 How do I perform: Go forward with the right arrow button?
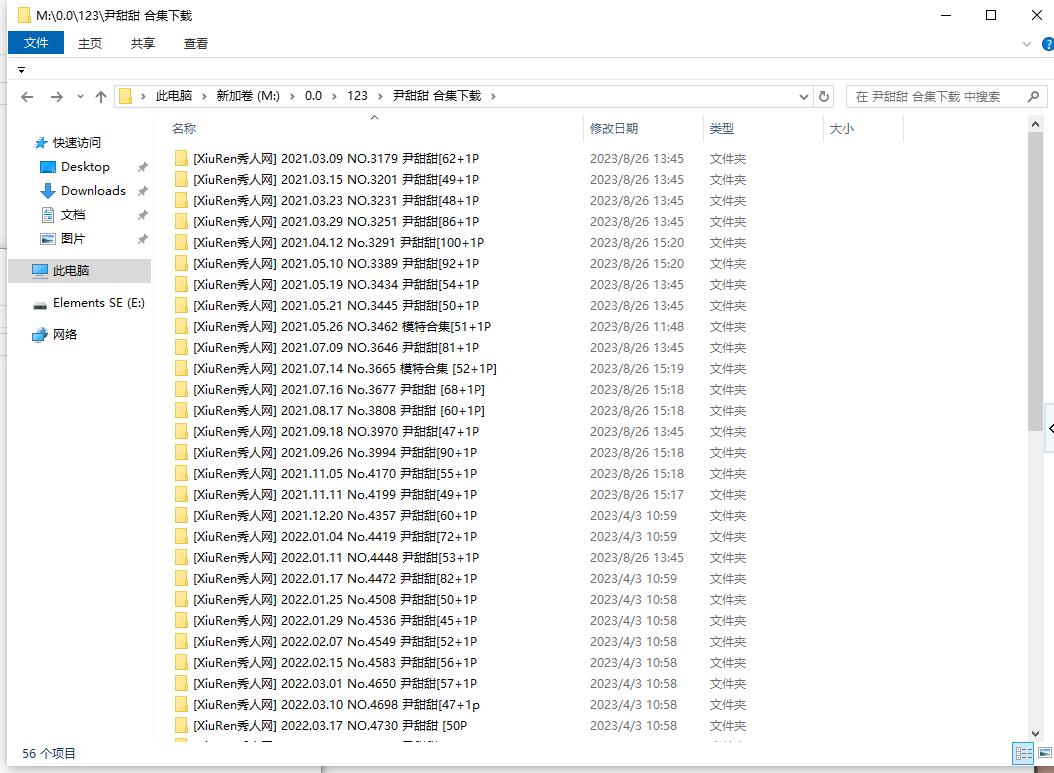coord(57,97)
